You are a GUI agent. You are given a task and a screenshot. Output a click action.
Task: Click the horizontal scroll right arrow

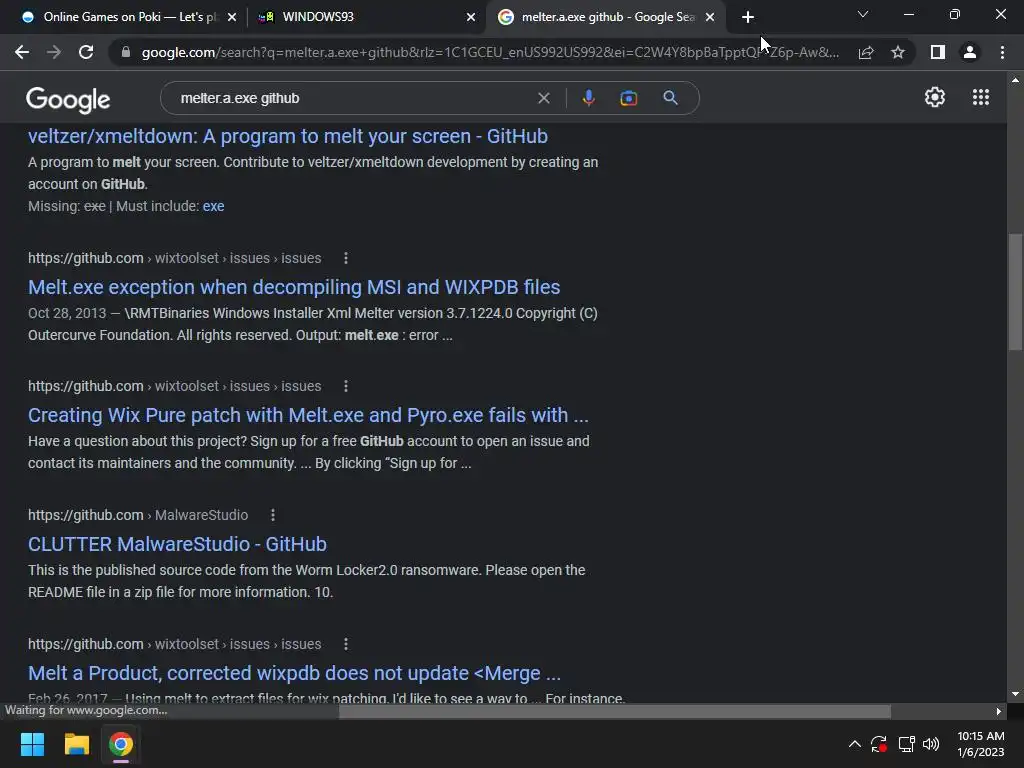[999, 711]
